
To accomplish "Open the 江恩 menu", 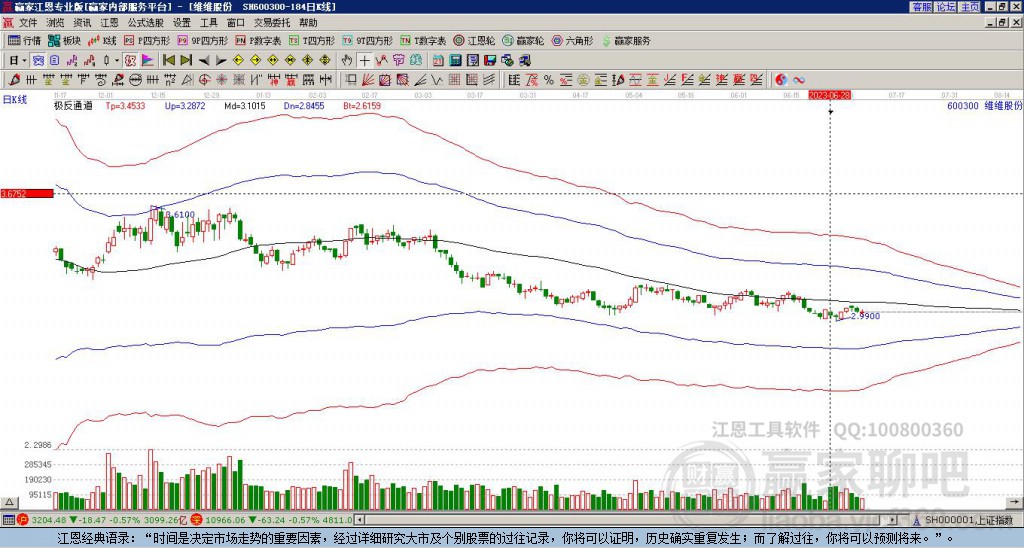I will (109, 23).
